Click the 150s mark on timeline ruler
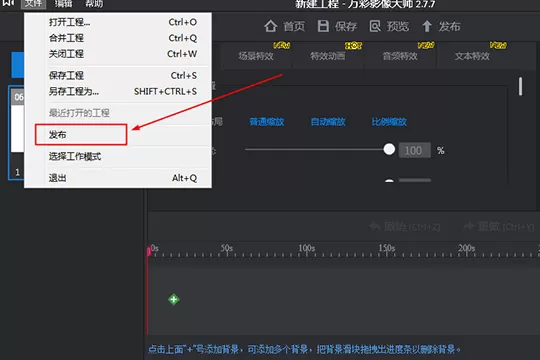The width and height of the screenshot is (540, 360). [386, 248]
